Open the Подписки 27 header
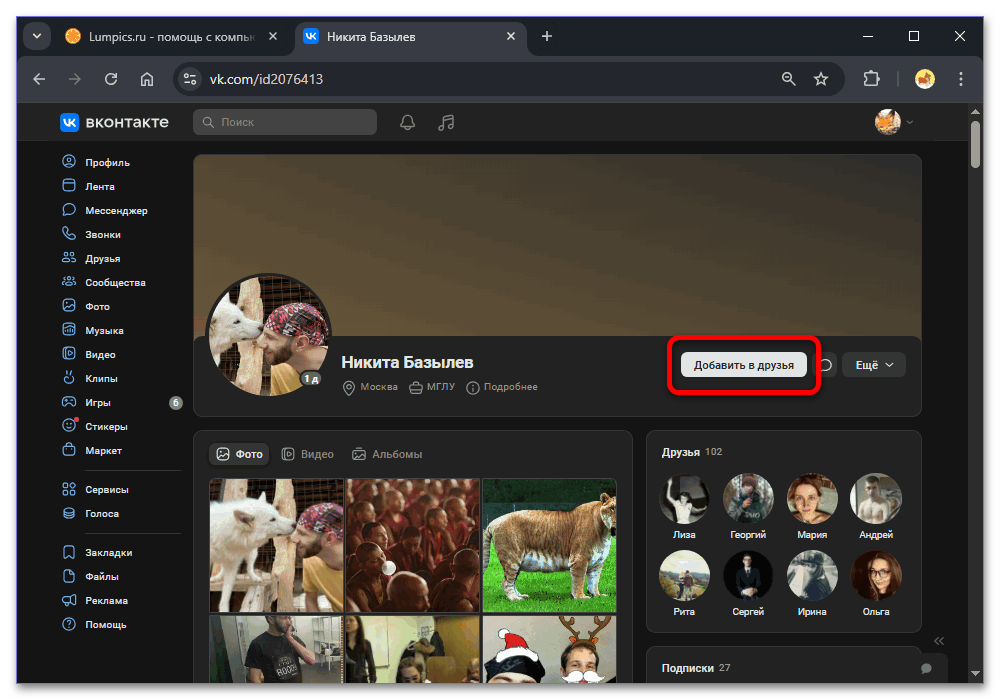The height and width of the screenshot is (700, 1000). pyautogui.click(x=696, y=668)
